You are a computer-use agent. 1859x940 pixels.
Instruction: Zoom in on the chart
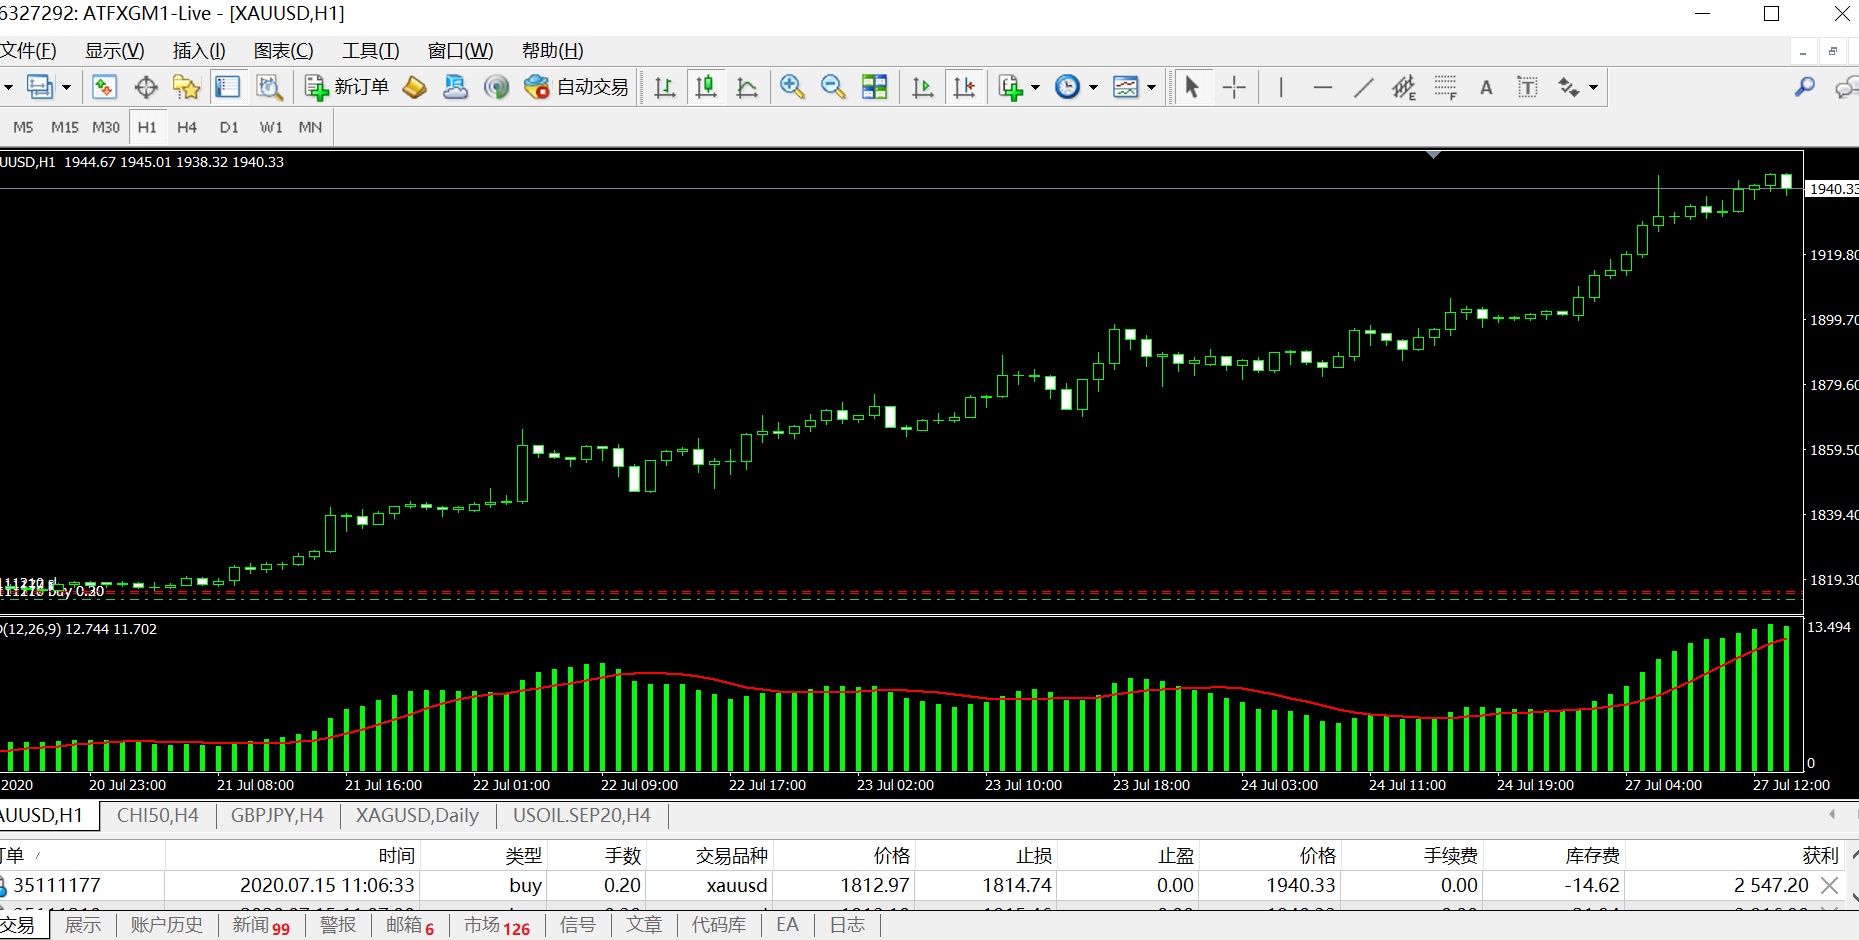pos(792,87)
